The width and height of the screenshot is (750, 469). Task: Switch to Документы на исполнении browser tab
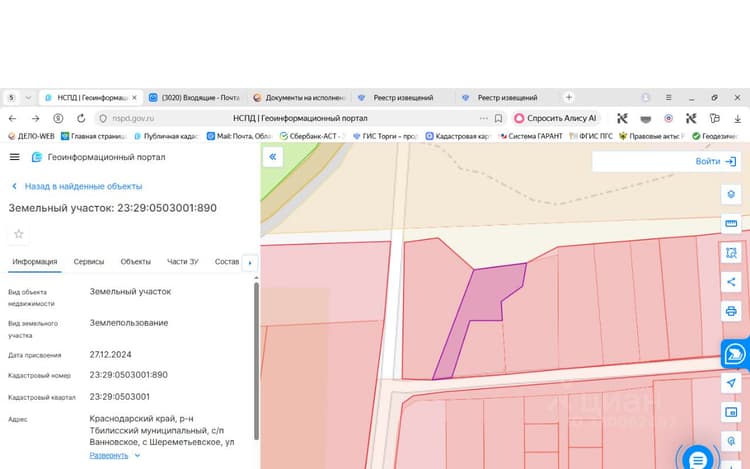click(x=299, y=98)
